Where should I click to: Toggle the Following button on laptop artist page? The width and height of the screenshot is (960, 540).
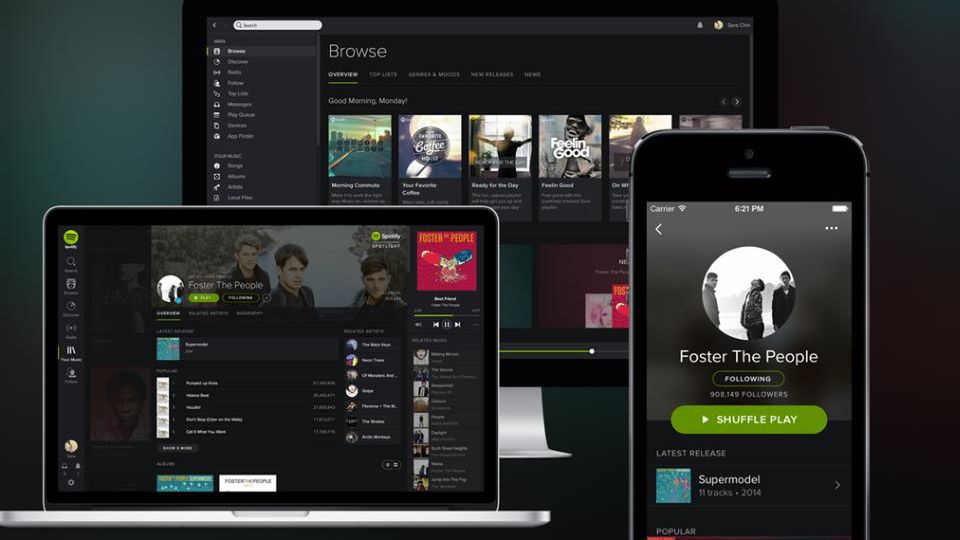pos(241,298)
